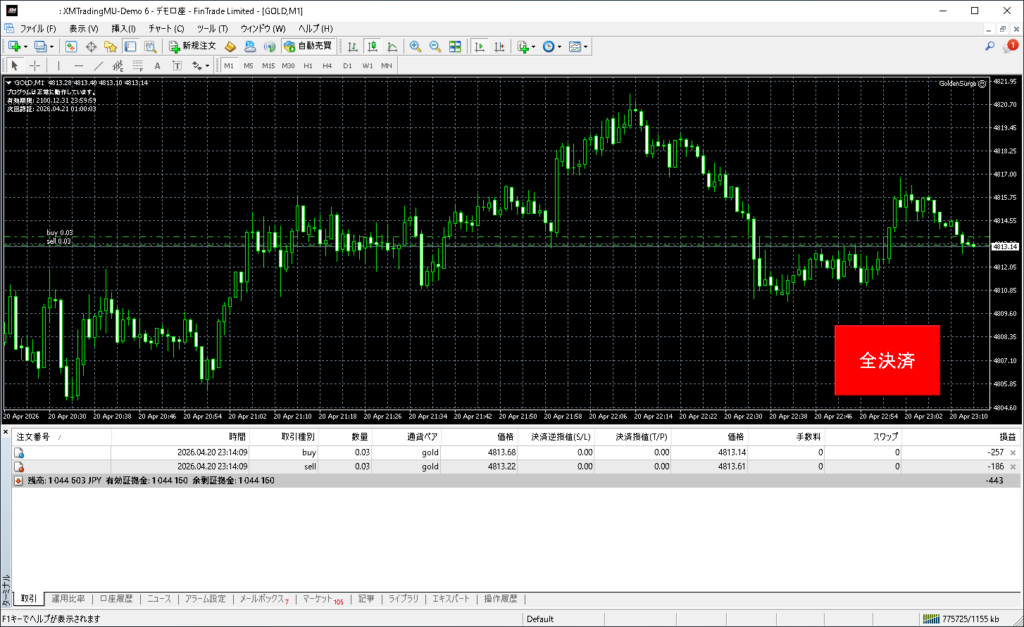
Task: Select the crosshair cursor tool
Action: click(35, 65)
